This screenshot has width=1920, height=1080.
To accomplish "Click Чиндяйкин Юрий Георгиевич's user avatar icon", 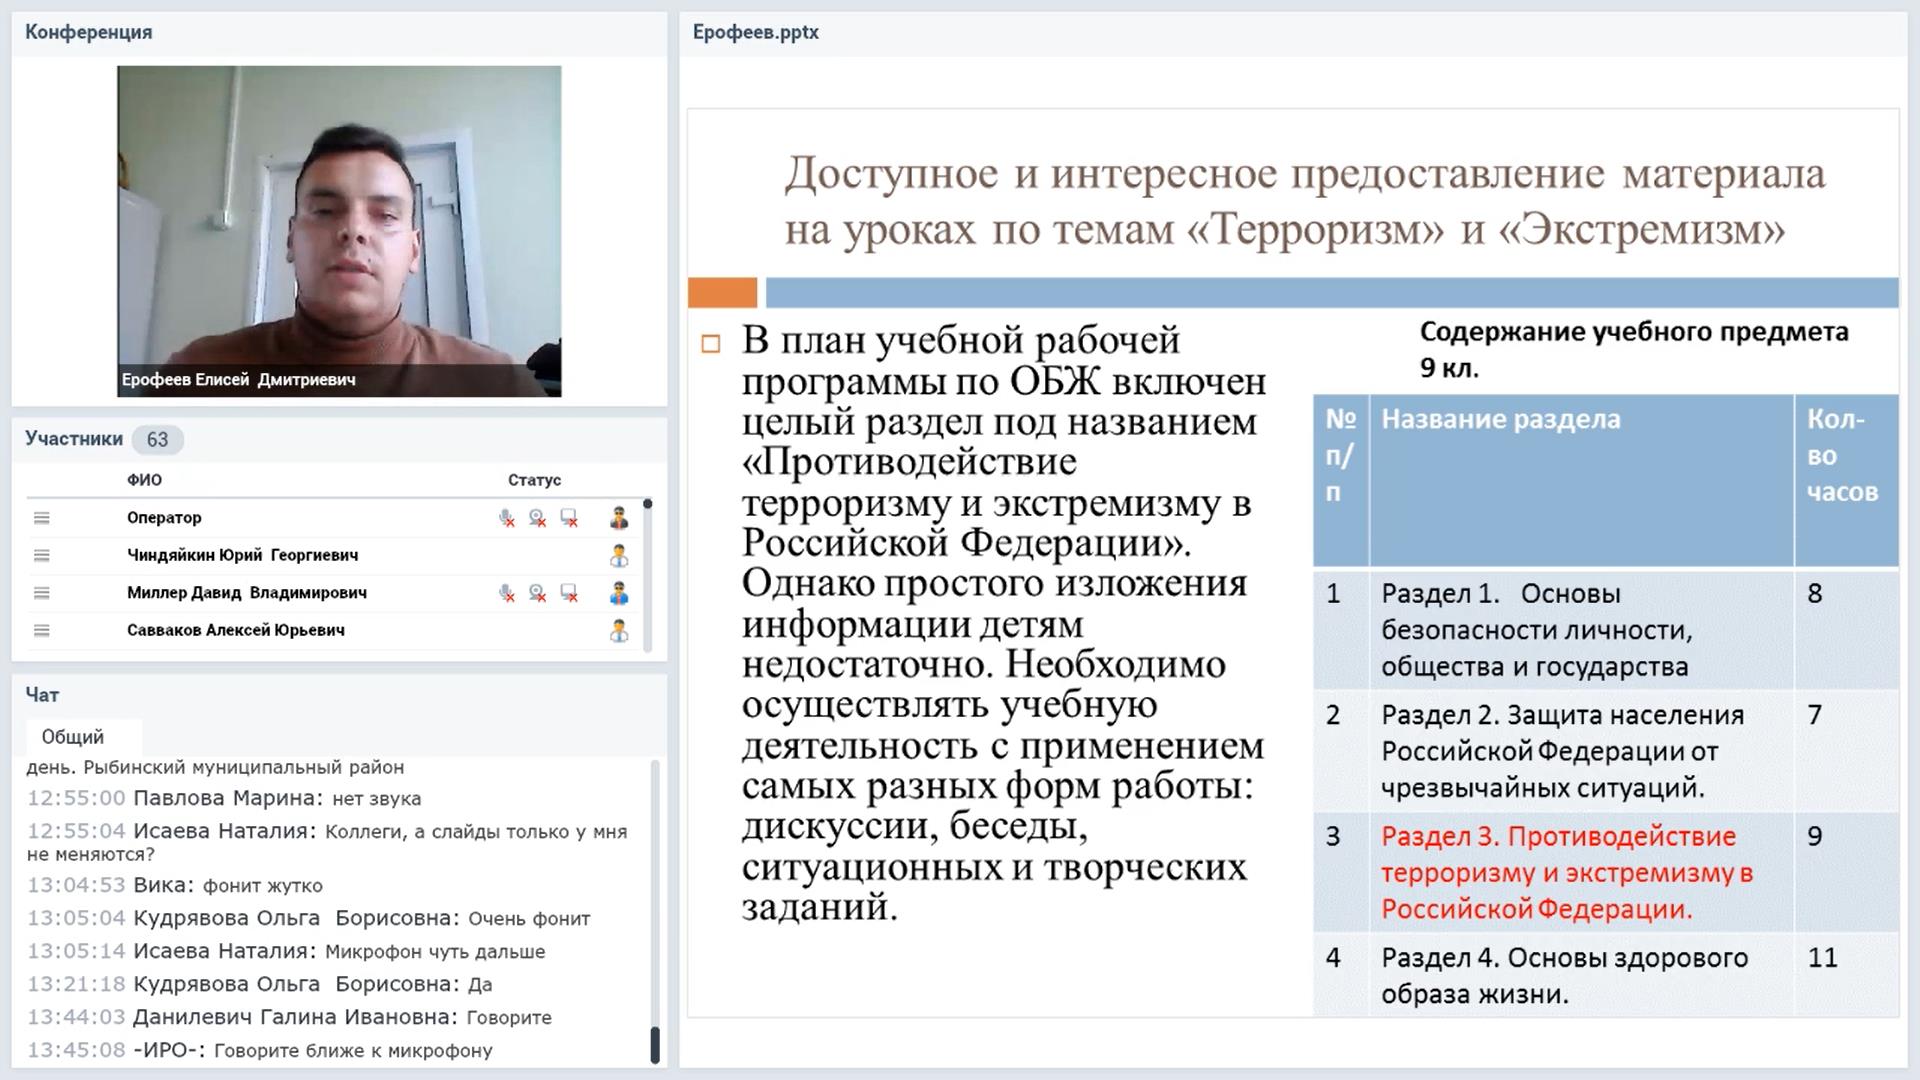I will pos(619,555).
